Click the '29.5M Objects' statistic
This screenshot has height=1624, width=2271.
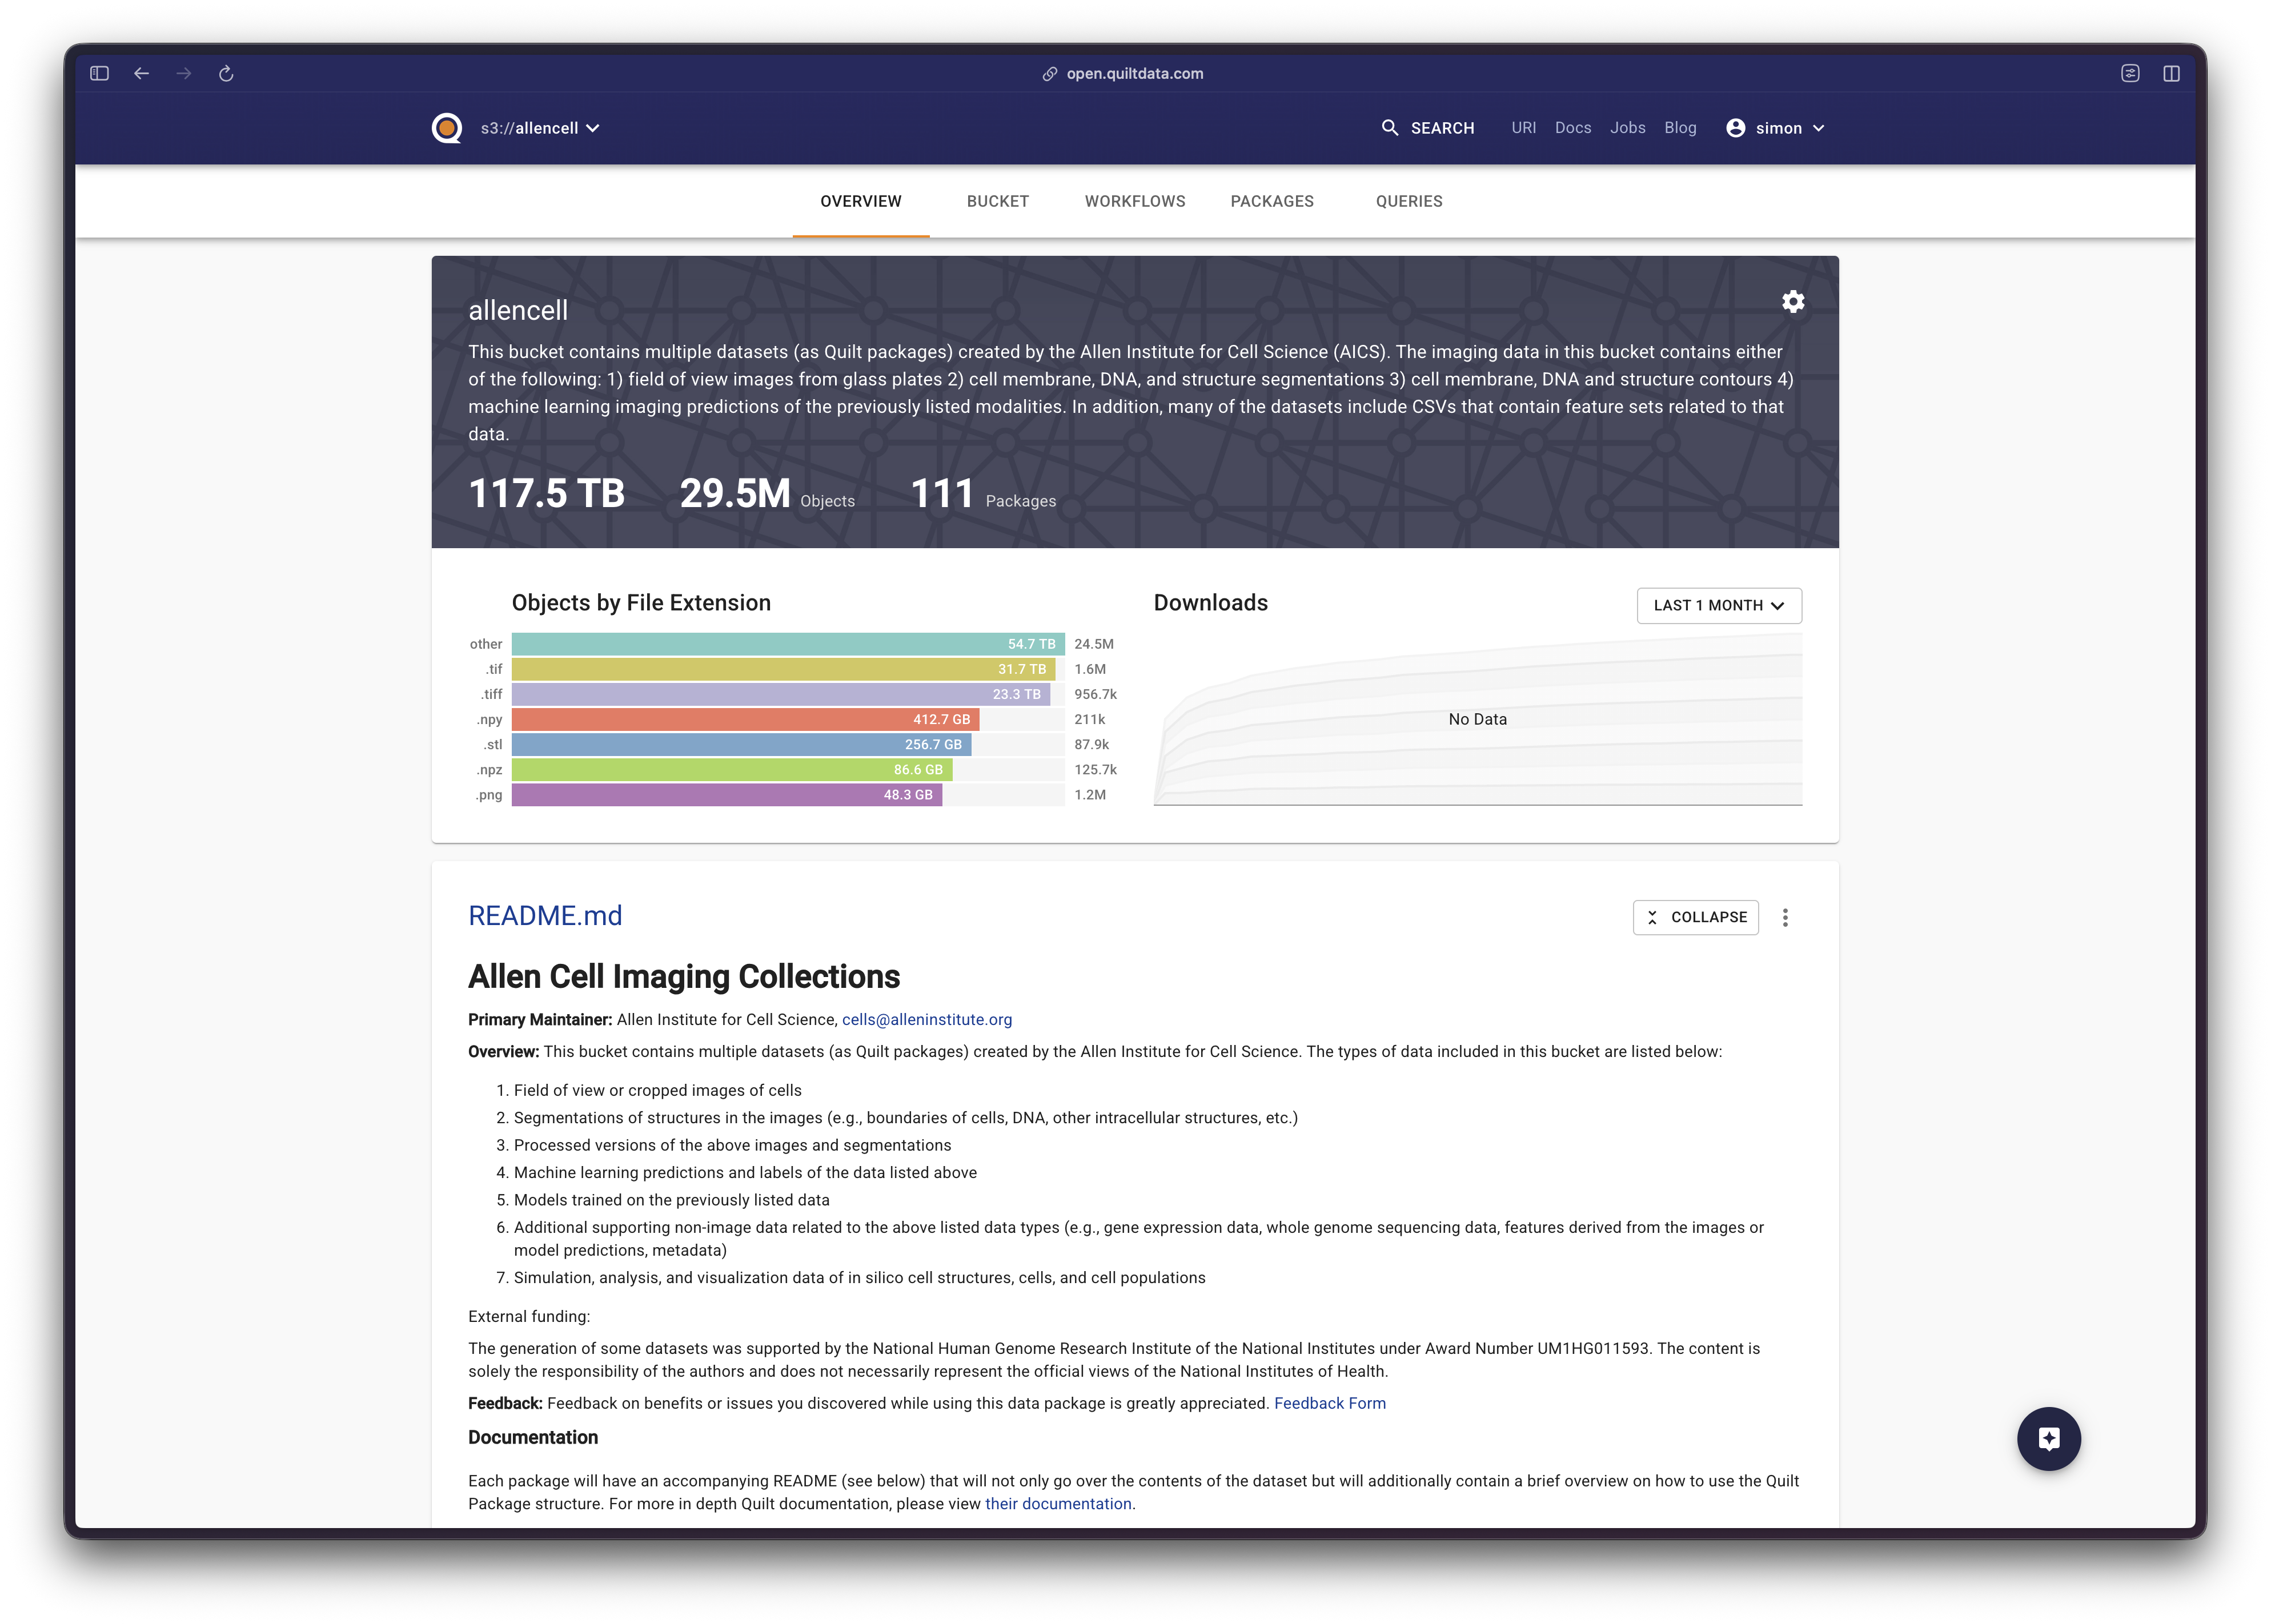tap(767, 493)
